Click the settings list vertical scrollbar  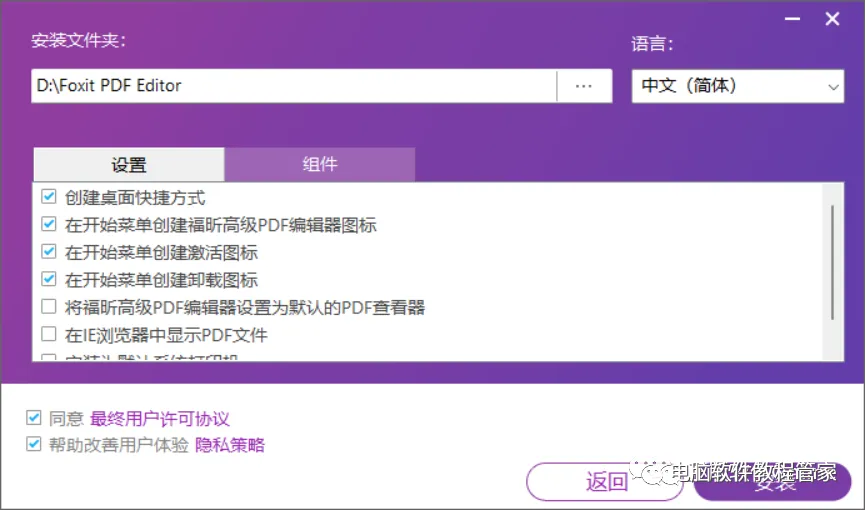[x=832, y=263]
